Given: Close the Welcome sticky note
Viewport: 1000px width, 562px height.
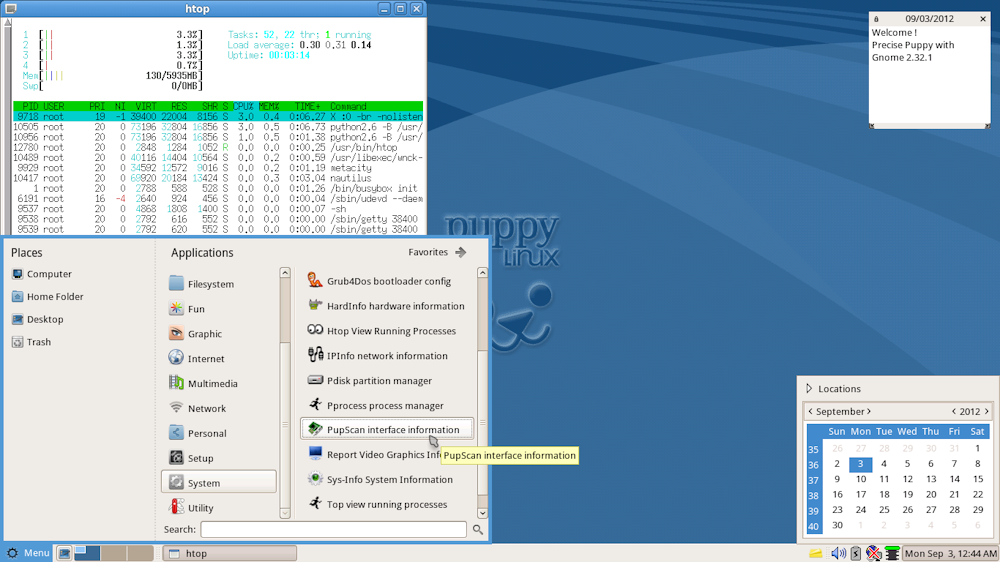Looking at the screenshot, I should click(x=983, y=19).
